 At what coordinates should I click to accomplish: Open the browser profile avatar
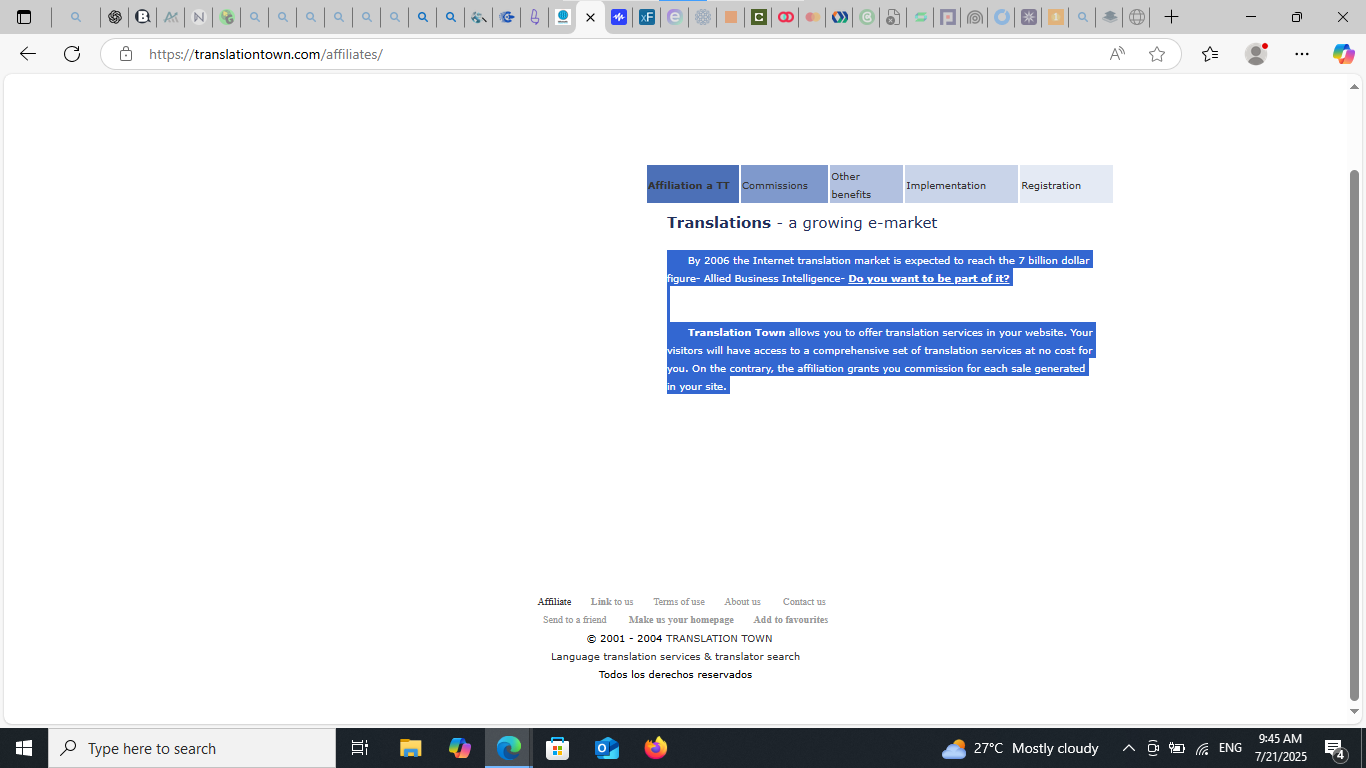(x=1256, y=54)
